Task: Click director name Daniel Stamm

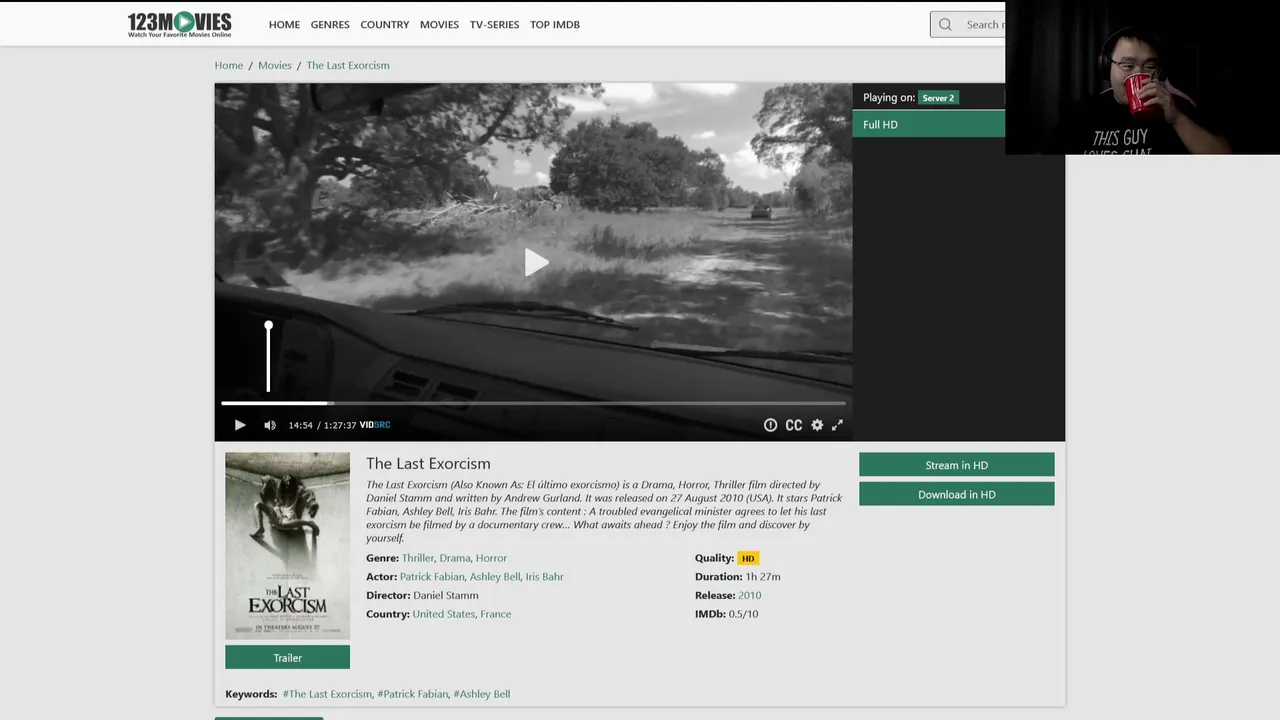Action: pos(446,595)
